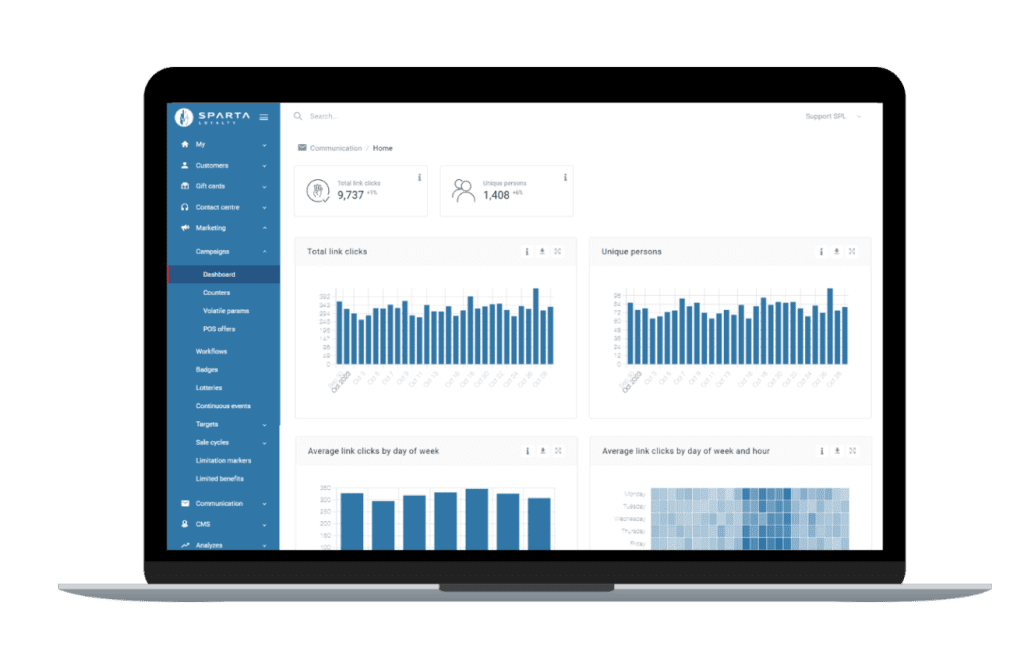This screenshot has height=669, width=1024.
Task: Click the search magnifier icon
Action: [x=298, y=116]
